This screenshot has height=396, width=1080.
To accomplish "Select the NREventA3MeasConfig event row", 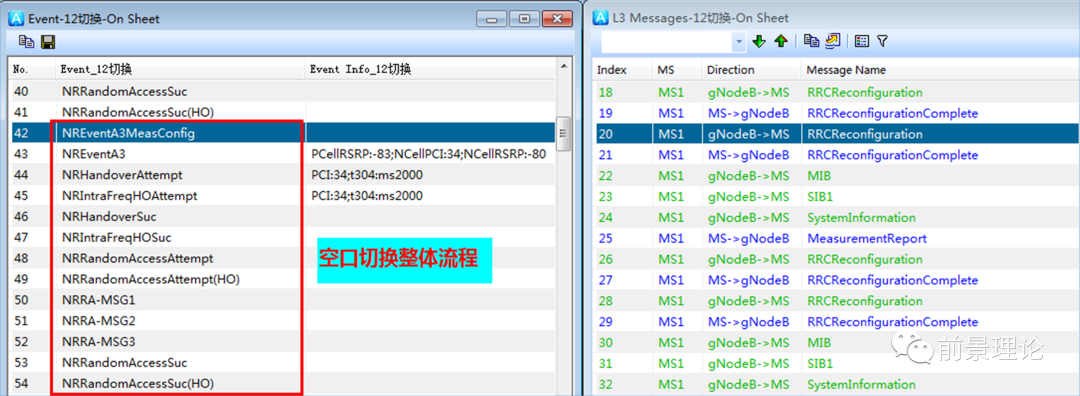I will click(x=282, y=133).
